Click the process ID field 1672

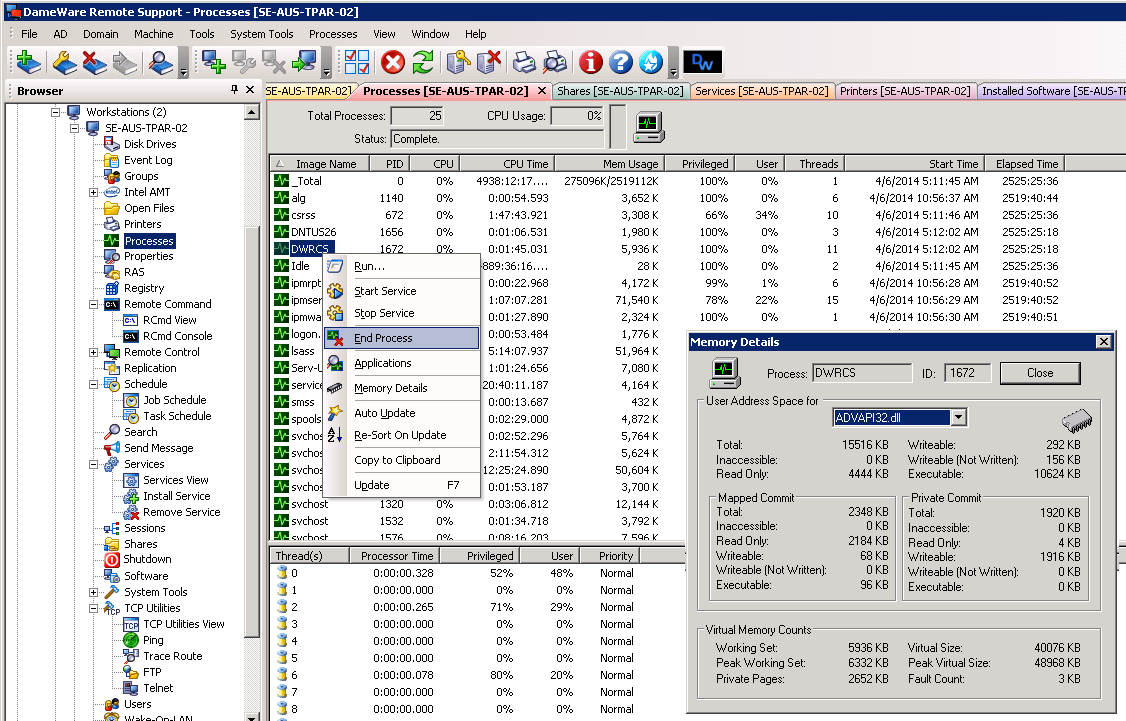pos(969,373)
